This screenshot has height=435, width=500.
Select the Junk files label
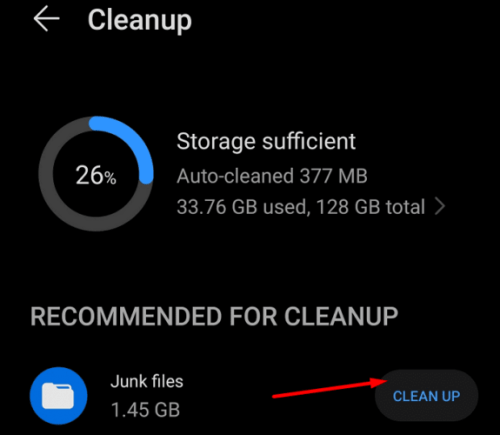[147, 381]
